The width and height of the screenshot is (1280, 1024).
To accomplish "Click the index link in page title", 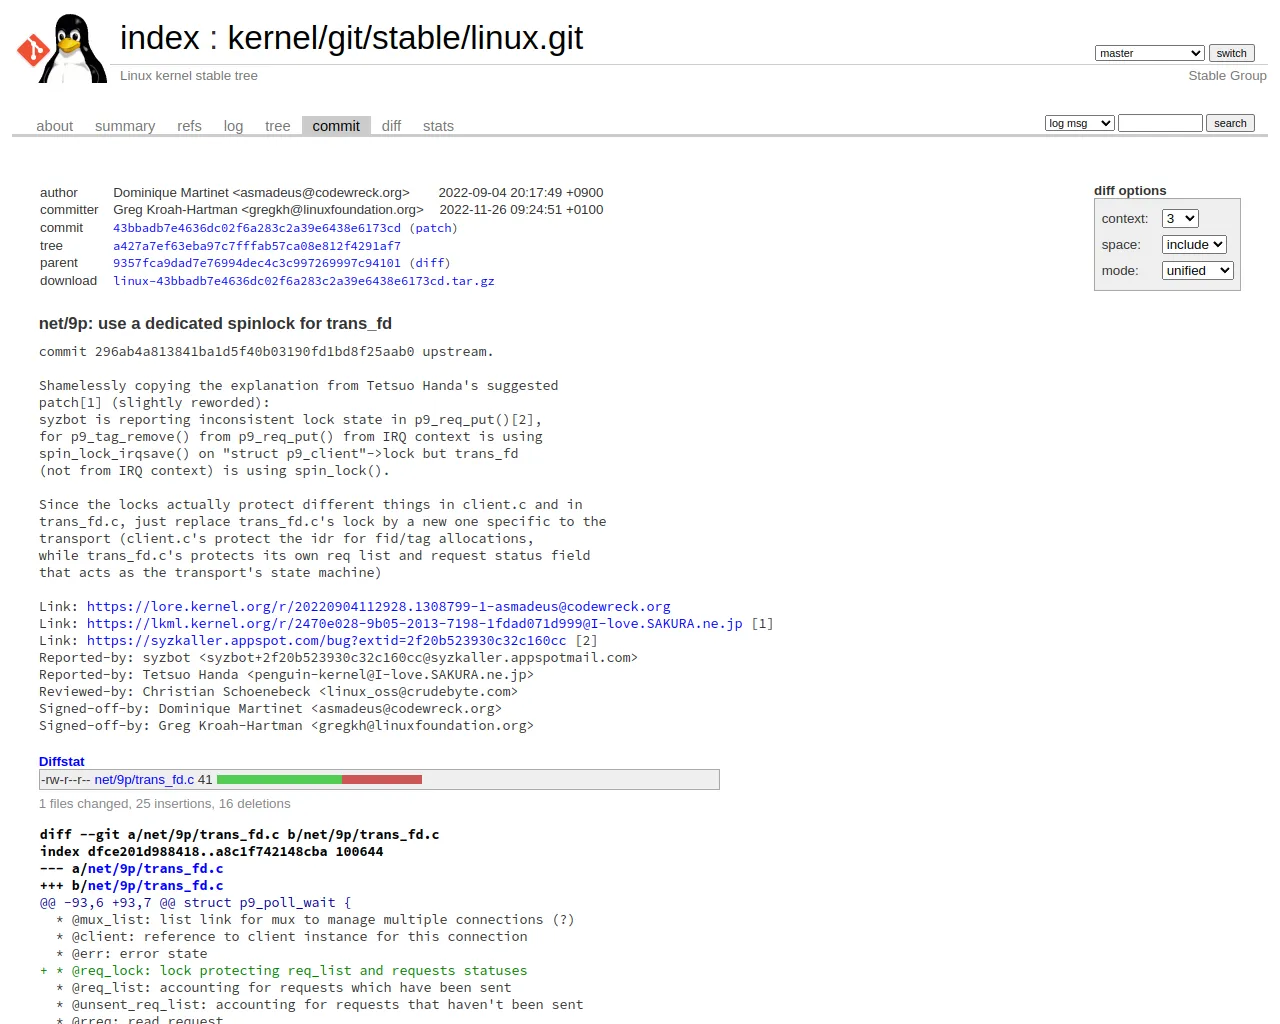I will point(160,38).
